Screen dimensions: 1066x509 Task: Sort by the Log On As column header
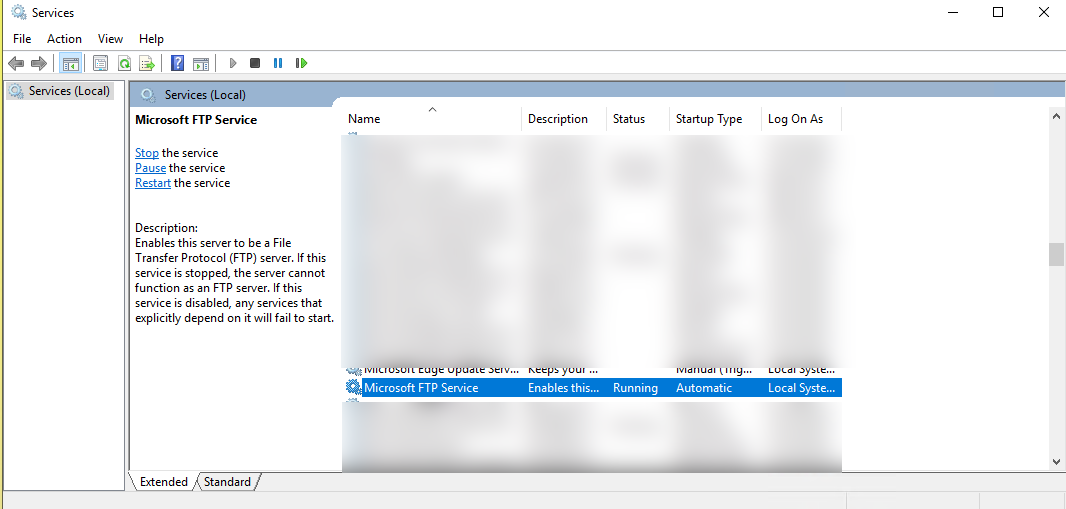pos(801,119)
